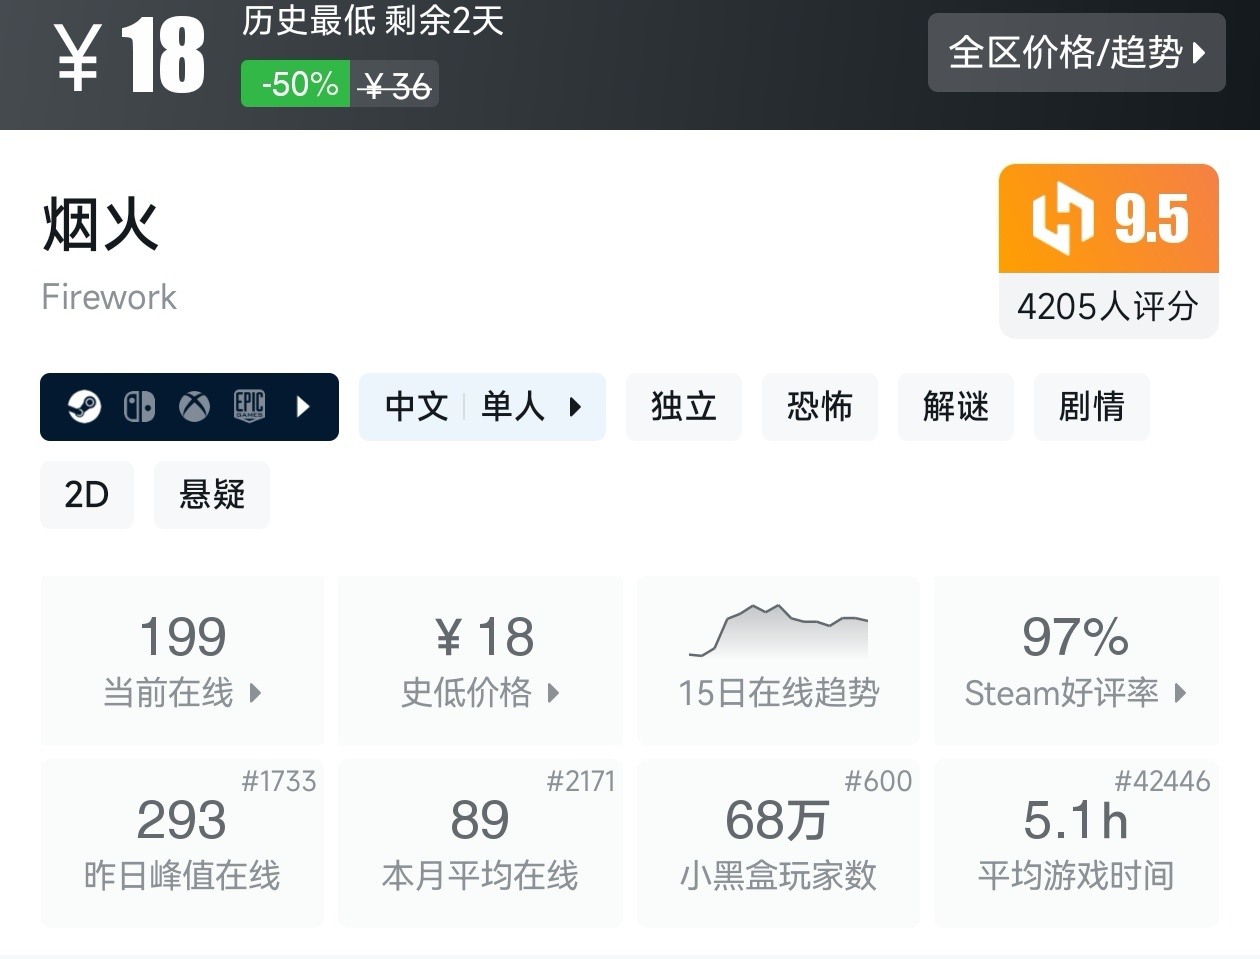The height and width of the screenshot is (959, 1260).
Task: Click the Xbox platform icon
Action: click(194, 407)
